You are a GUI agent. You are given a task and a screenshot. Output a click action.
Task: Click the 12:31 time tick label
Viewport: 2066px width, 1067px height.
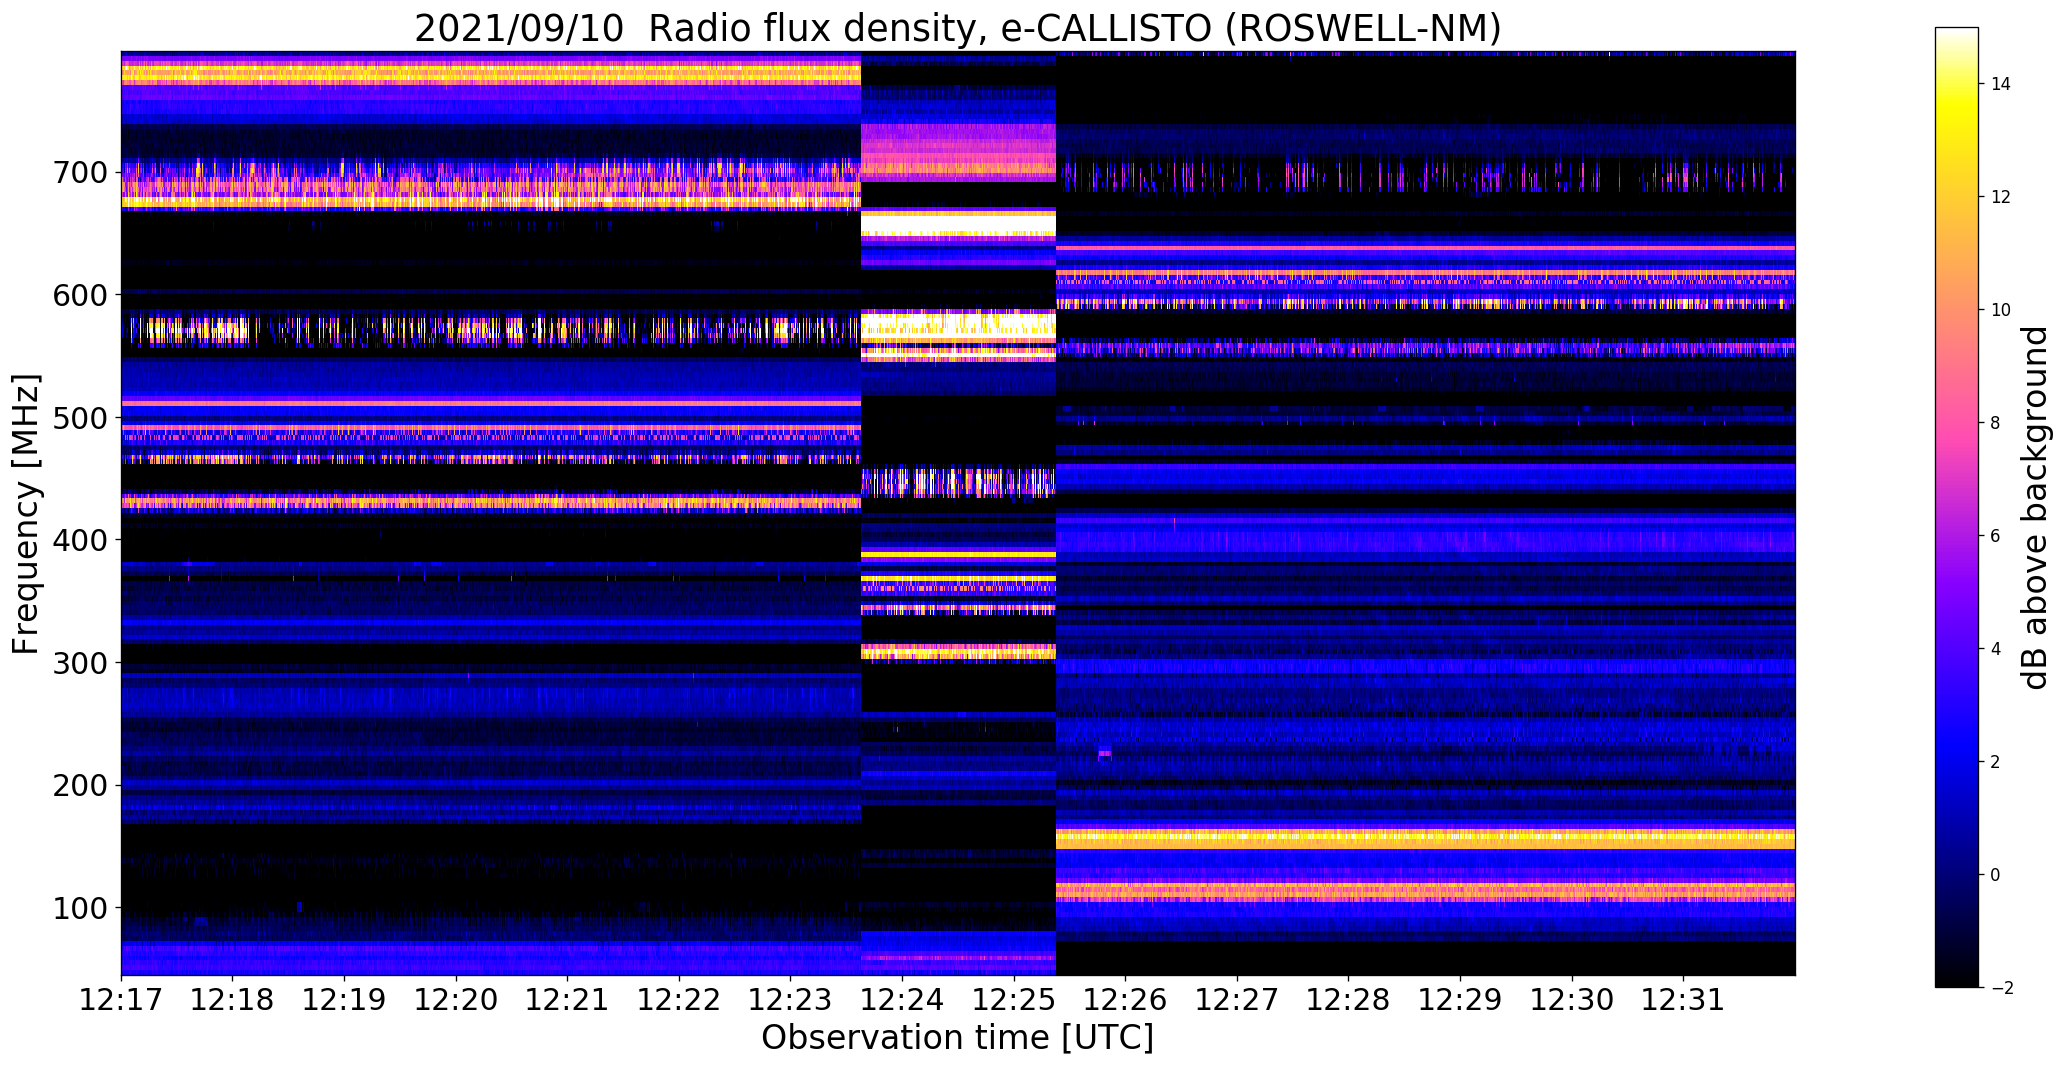point(1684,1000)
